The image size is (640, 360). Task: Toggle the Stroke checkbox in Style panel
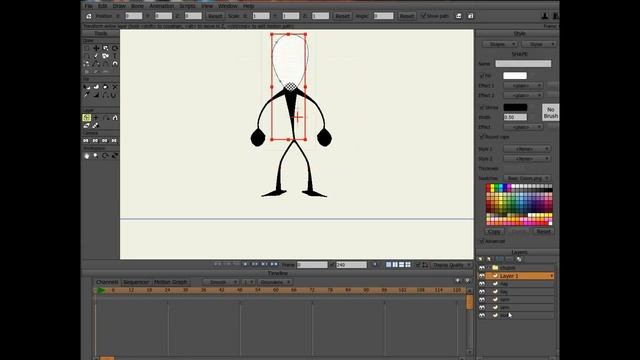[482, 108]
